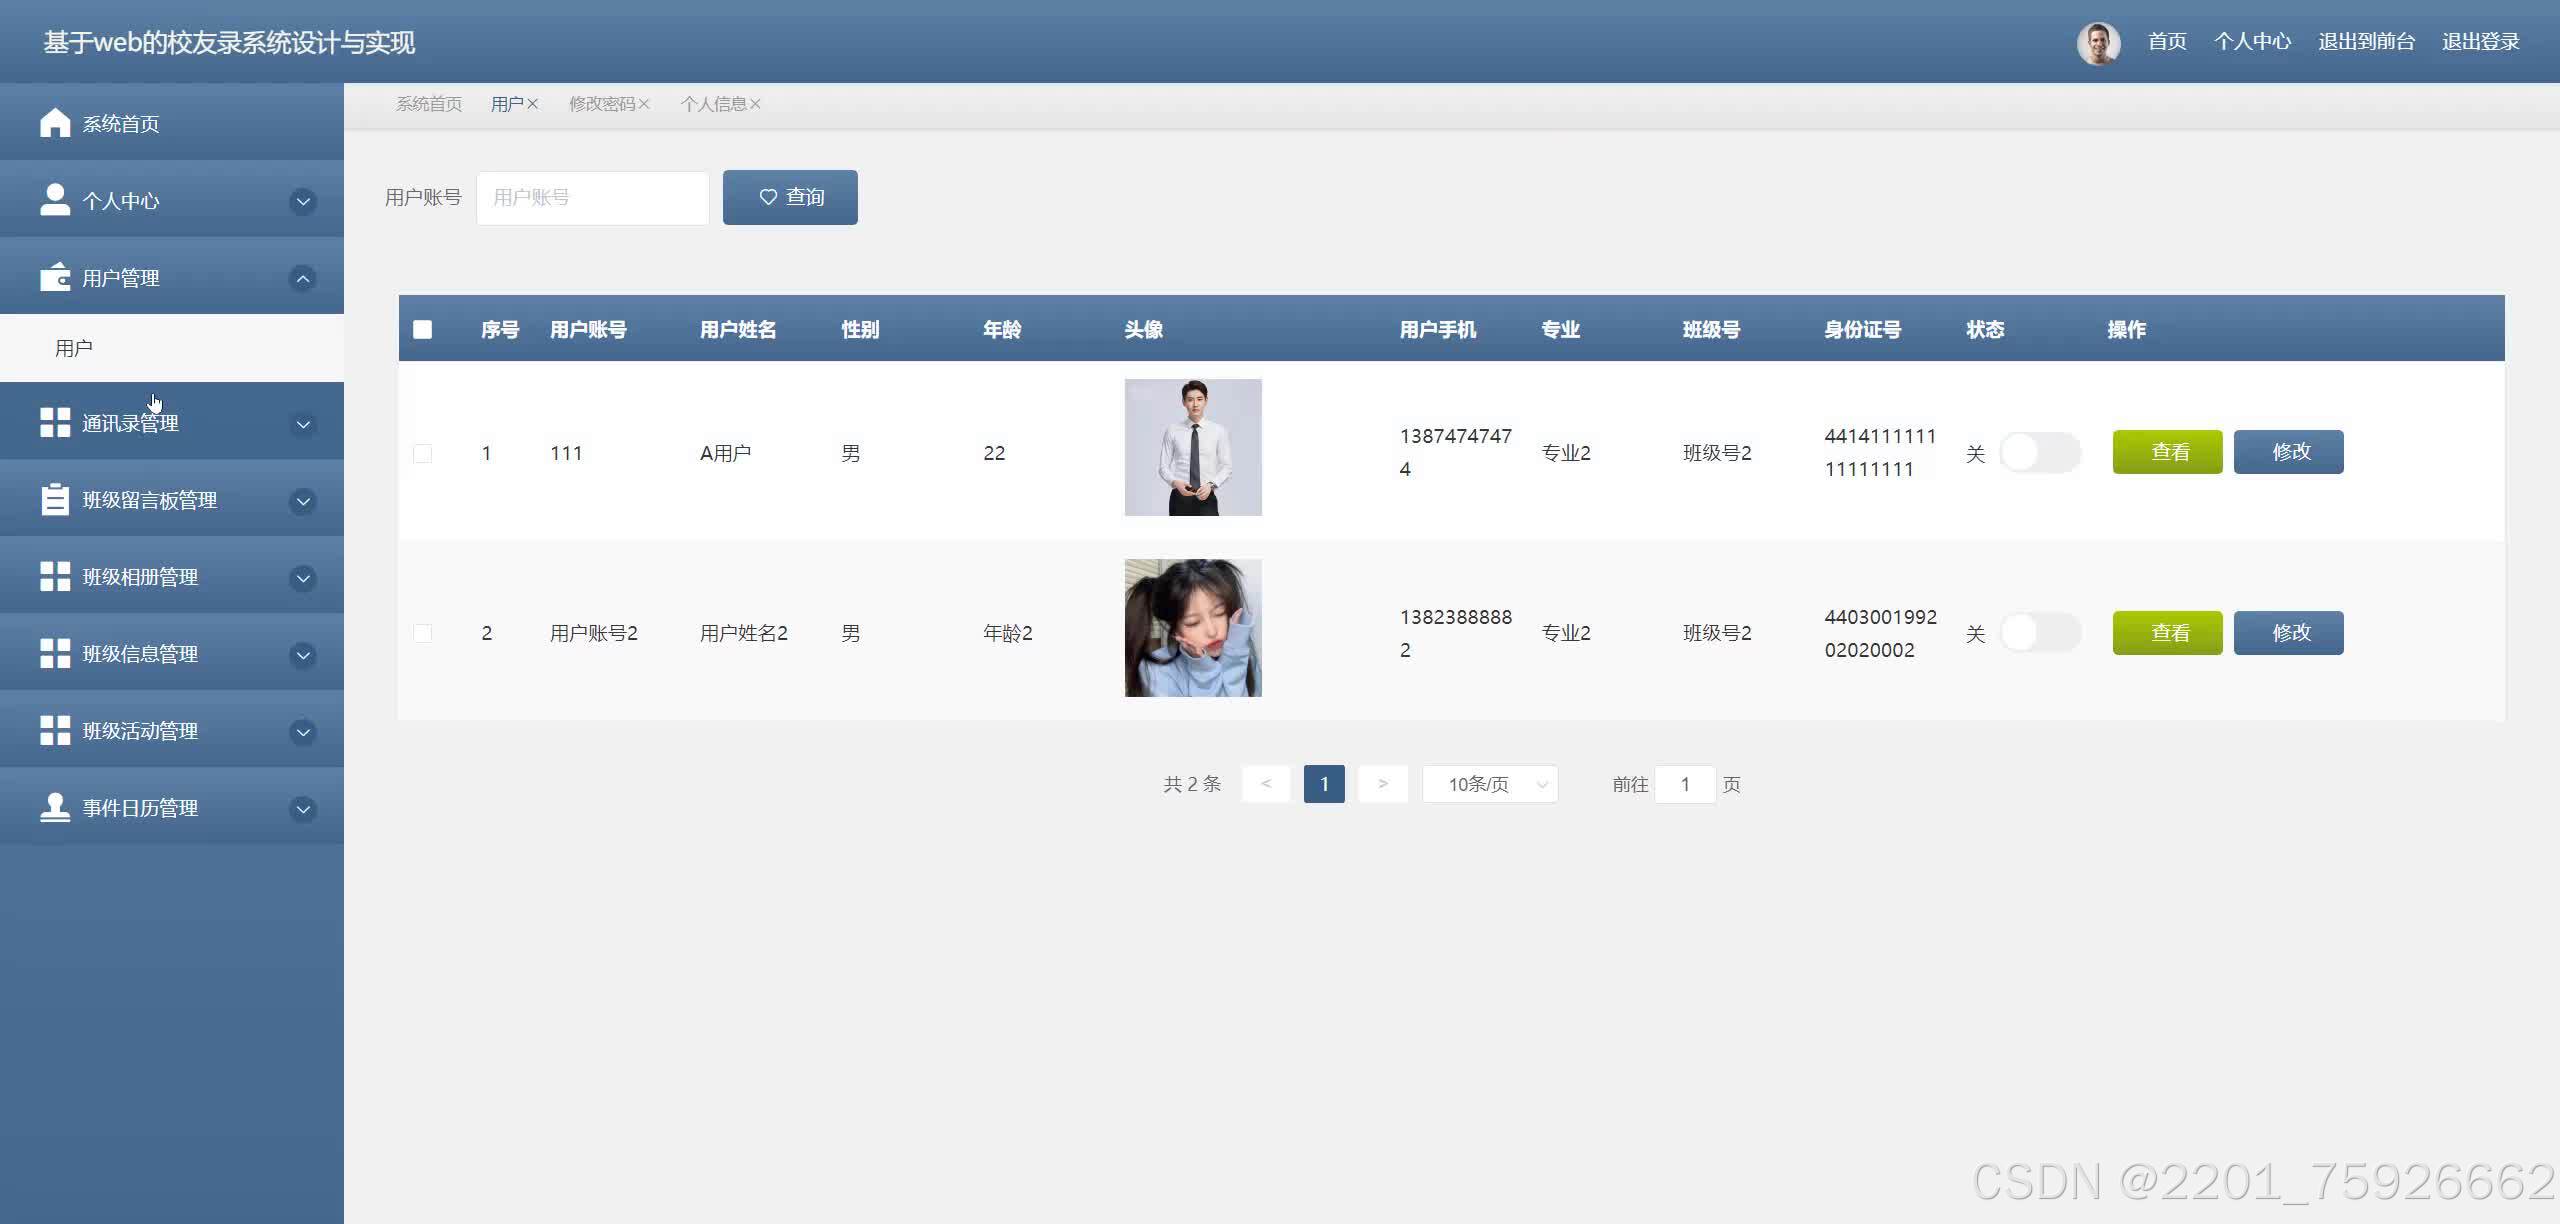Click 修改 button for user 111

[x=2288, y=452]
